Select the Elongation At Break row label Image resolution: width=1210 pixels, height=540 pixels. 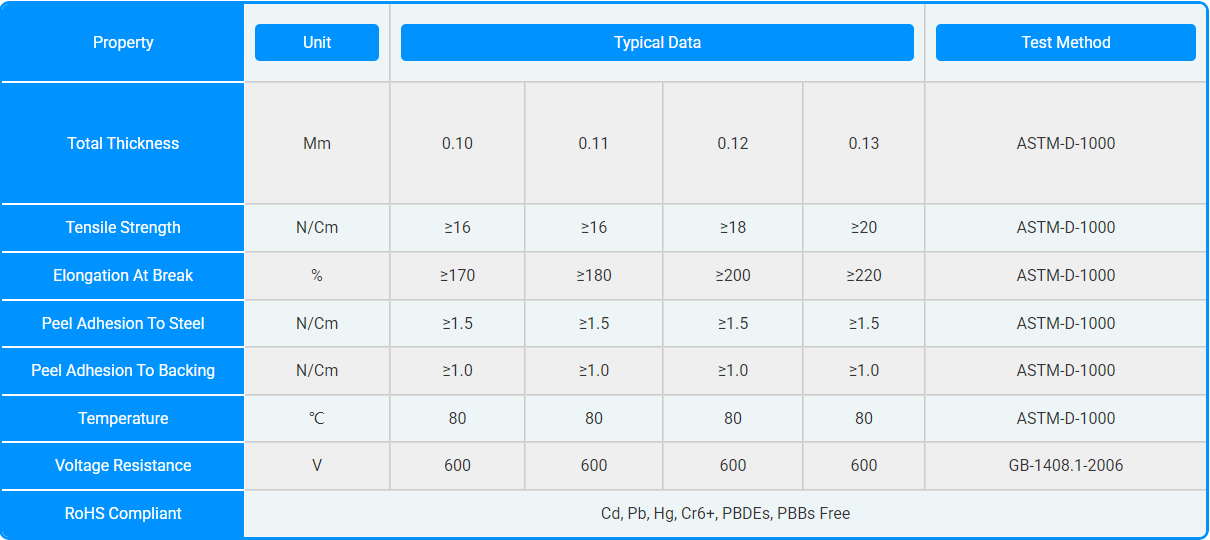(x=123, y=275)
